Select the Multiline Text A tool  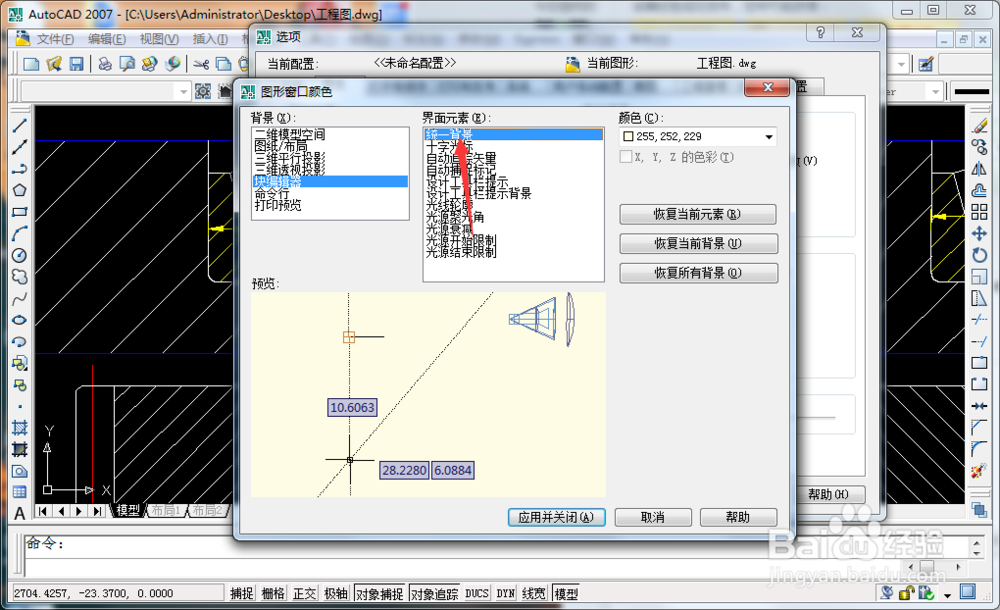click(x=20, y=514)
